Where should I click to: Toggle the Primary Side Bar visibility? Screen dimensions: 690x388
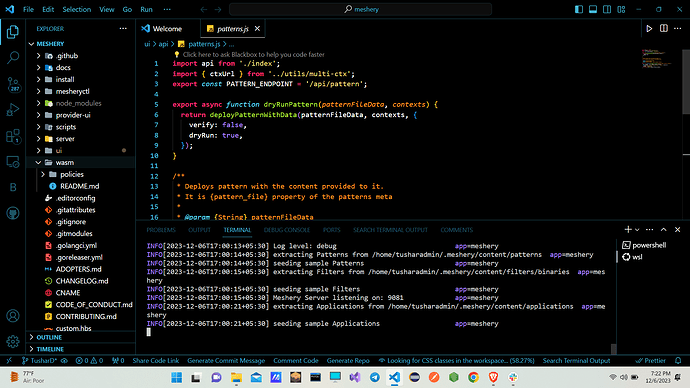click(579, 9)
